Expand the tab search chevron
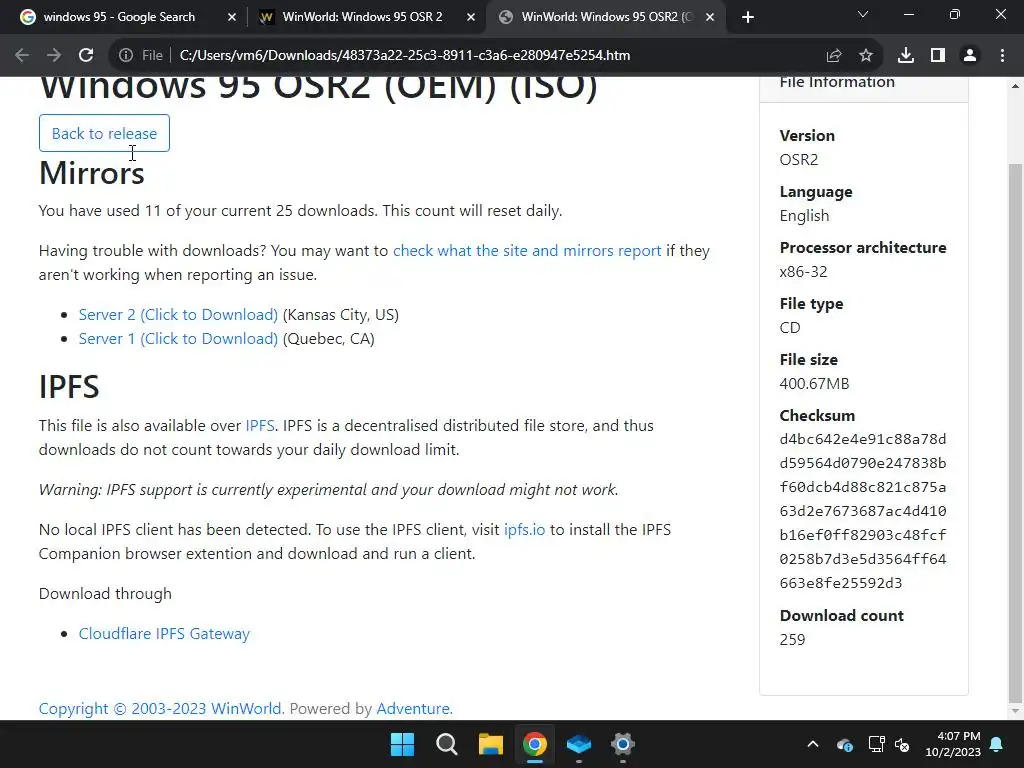 (863, 14)
